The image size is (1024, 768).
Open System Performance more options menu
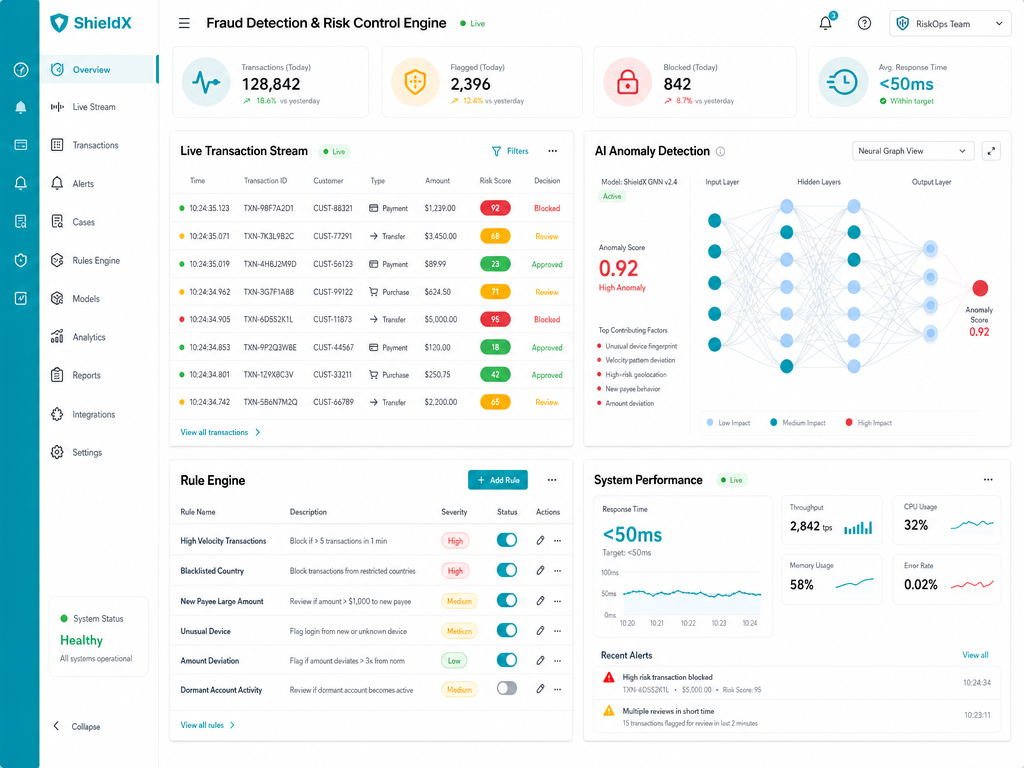tap(988, 479)
